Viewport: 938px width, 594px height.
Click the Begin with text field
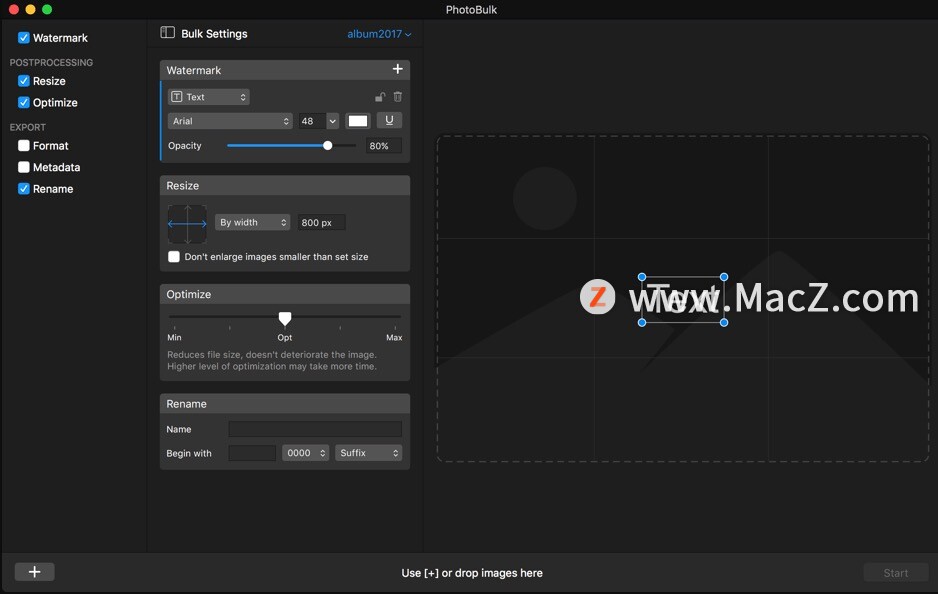pyautogui.click(x=252, y=453)
